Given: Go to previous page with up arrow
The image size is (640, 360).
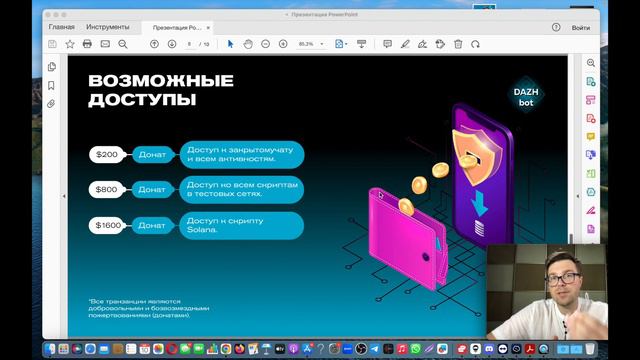Looking at the screenshot, I should [x=154, y=44].
